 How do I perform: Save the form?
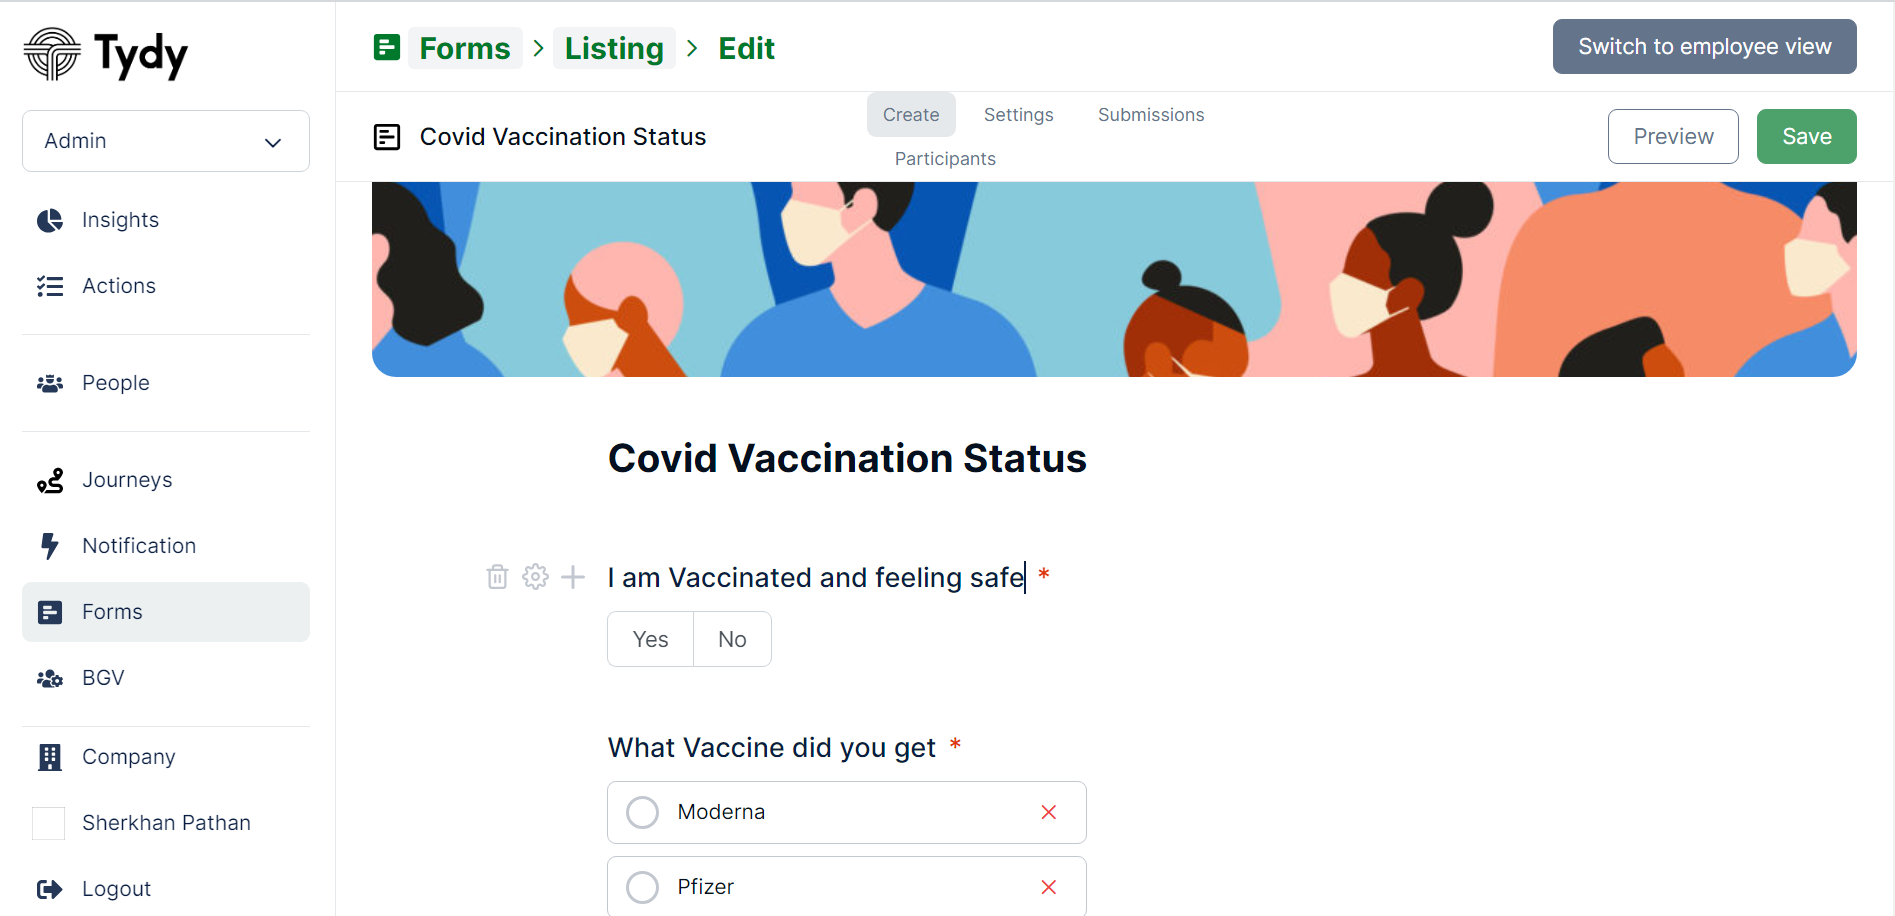point(1806,136)
